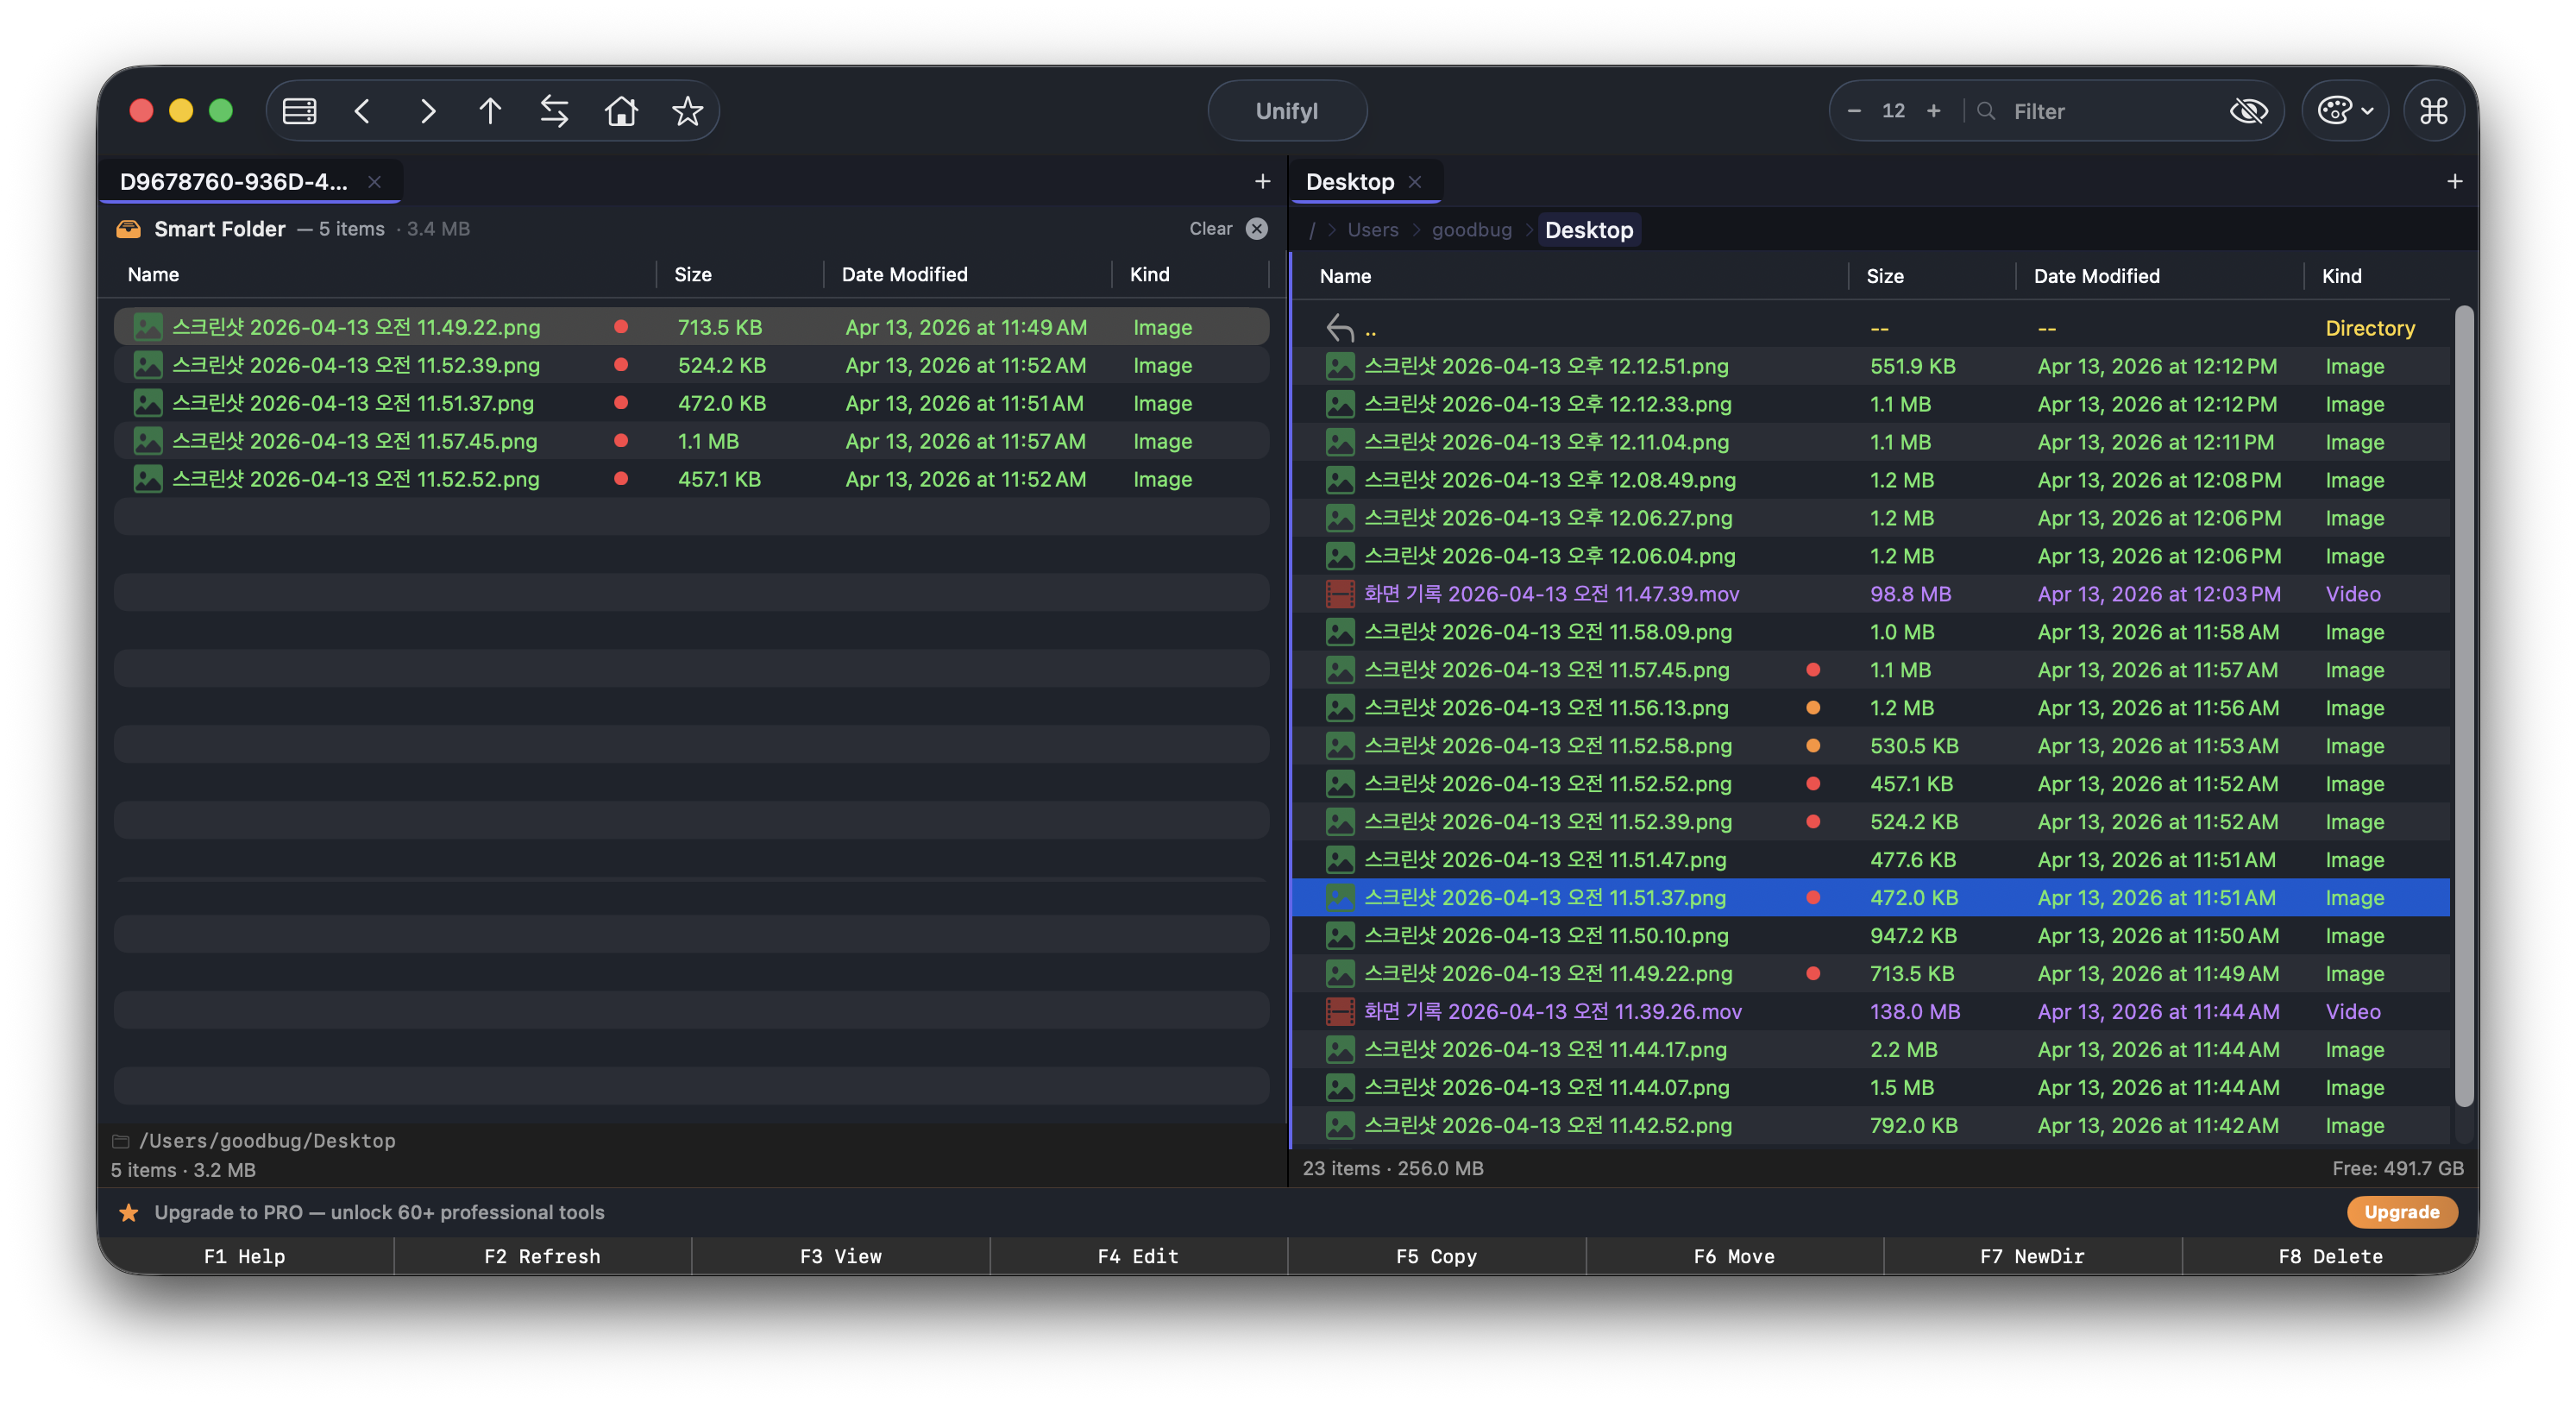Go back with the left chevron
Viewport: 2576px width, 1403px height.
(x=363, y=111)
